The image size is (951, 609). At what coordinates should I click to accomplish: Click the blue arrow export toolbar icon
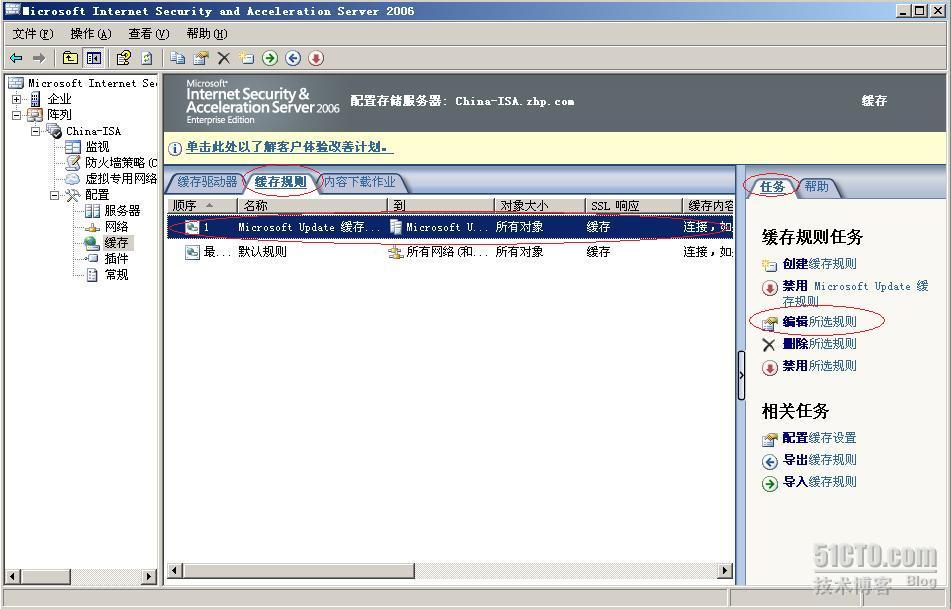tap(293, 58)
